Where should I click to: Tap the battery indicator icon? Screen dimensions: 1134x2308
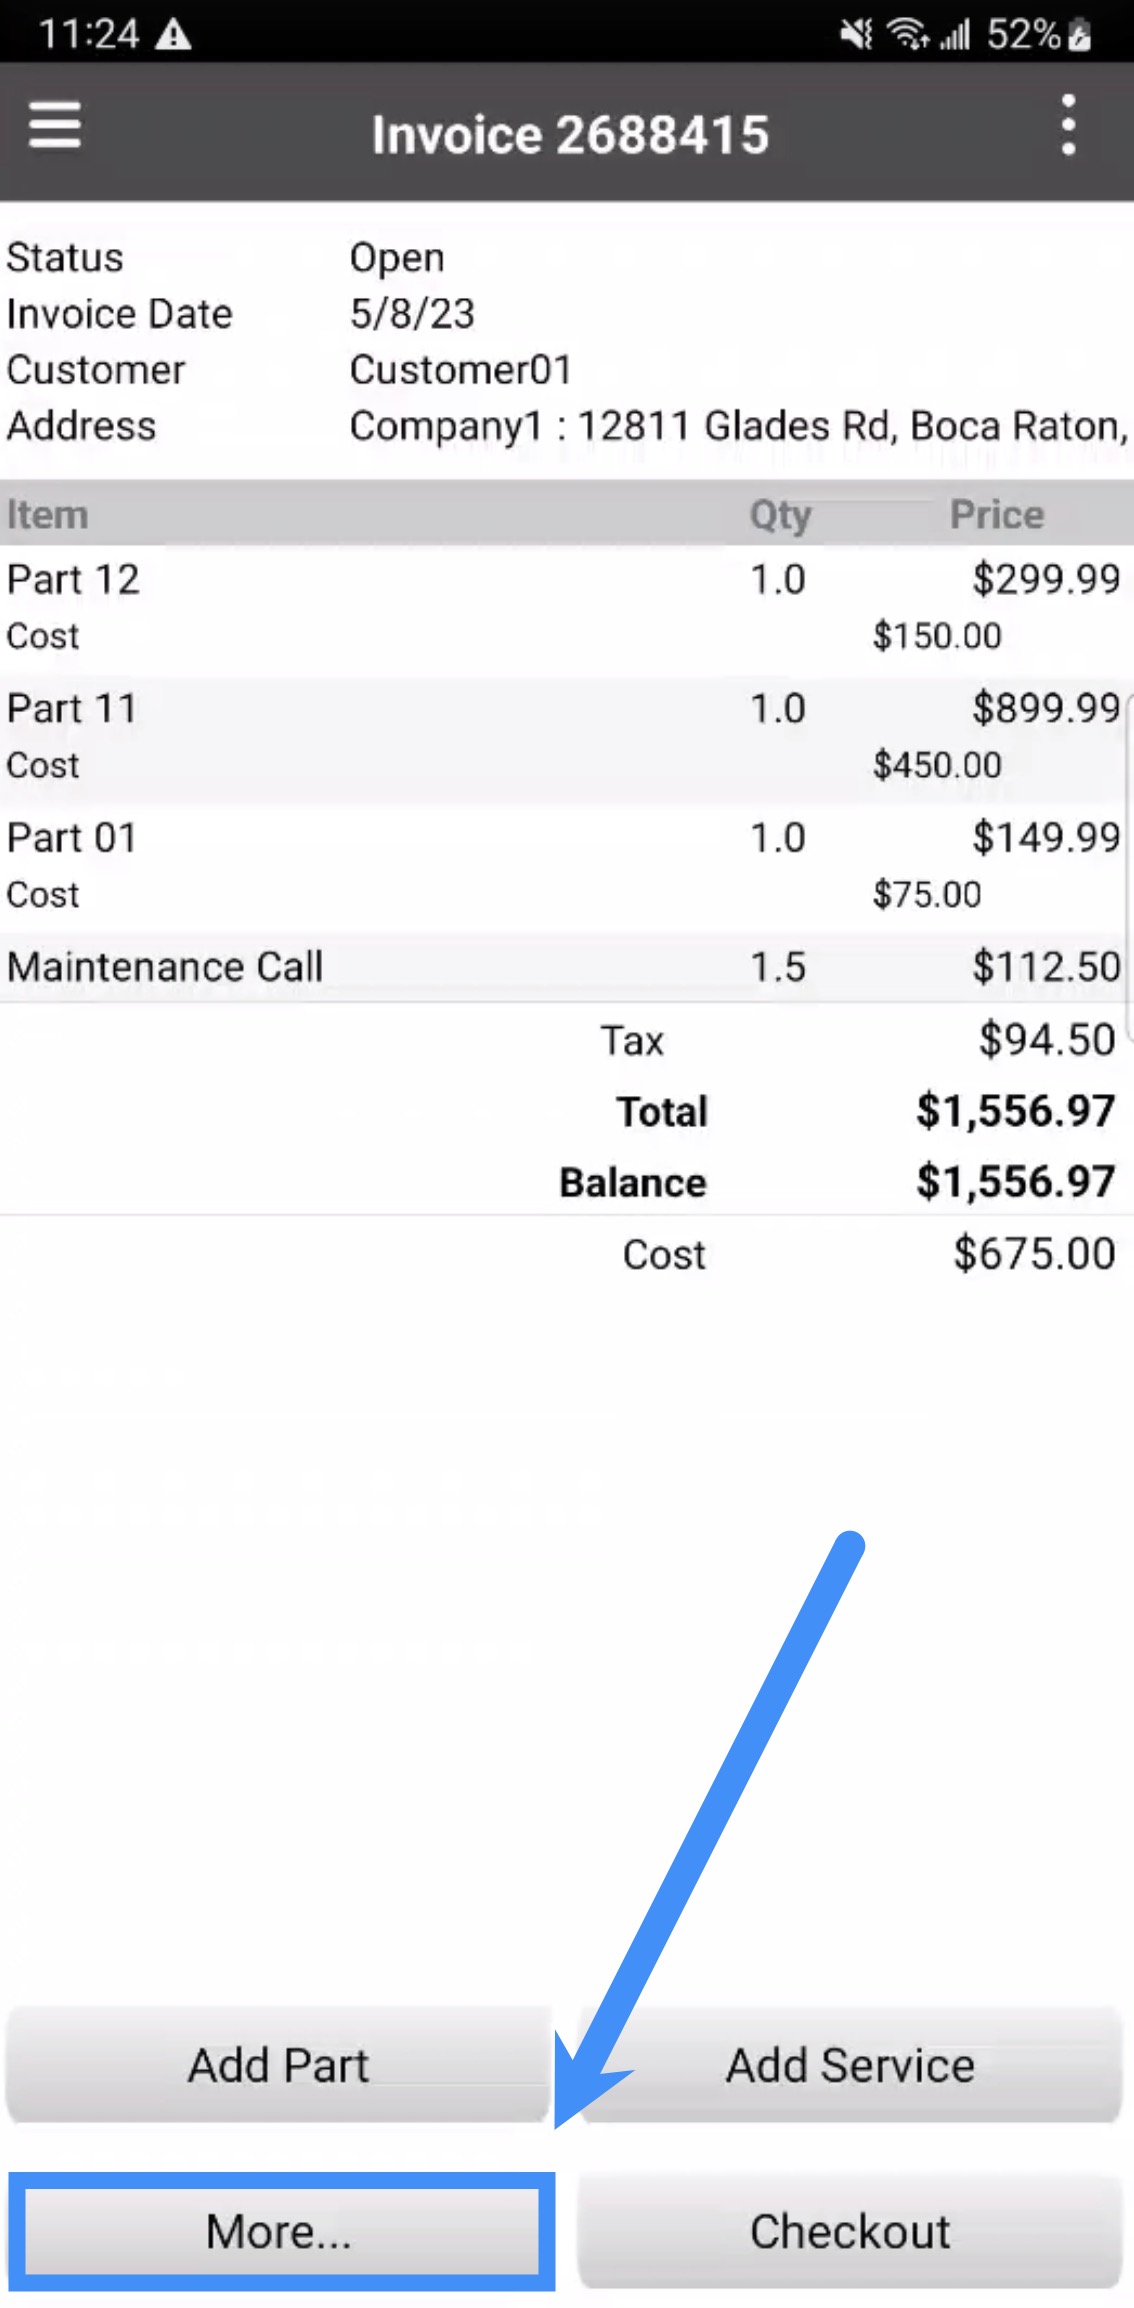point(1079,36)
